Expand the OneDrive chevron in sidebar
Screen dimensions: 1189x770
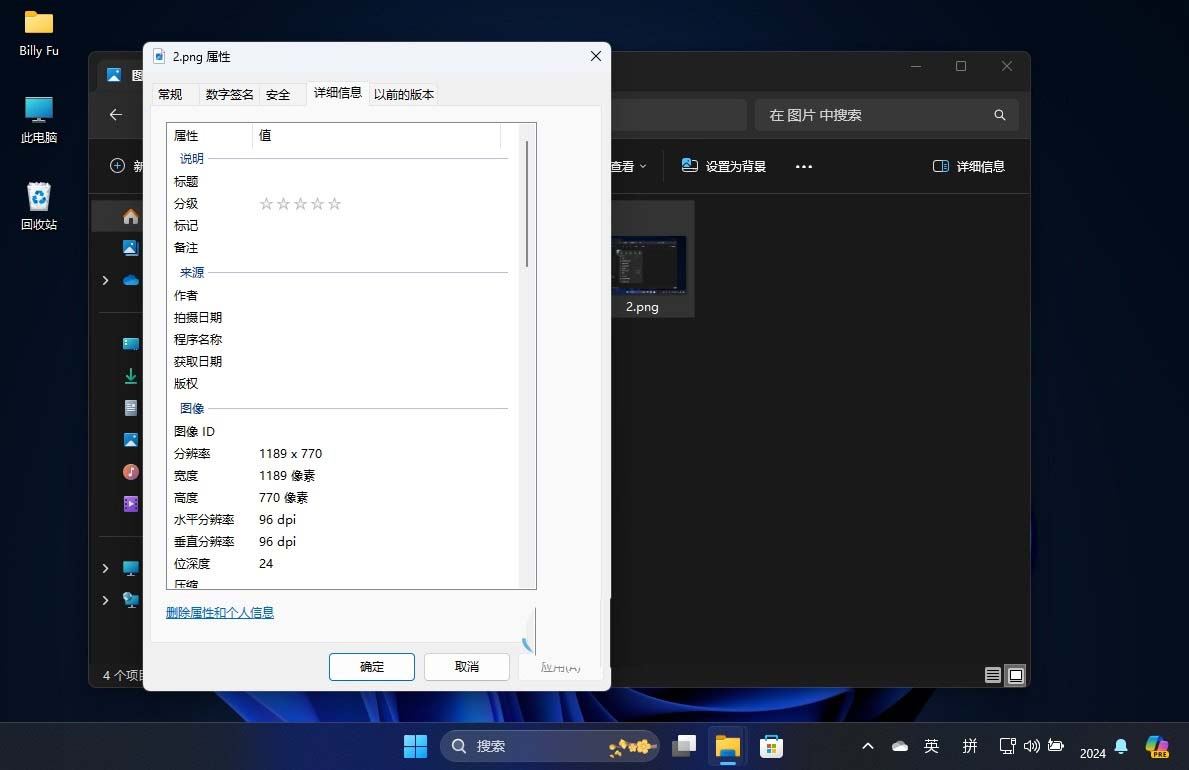tap(106, 280)
